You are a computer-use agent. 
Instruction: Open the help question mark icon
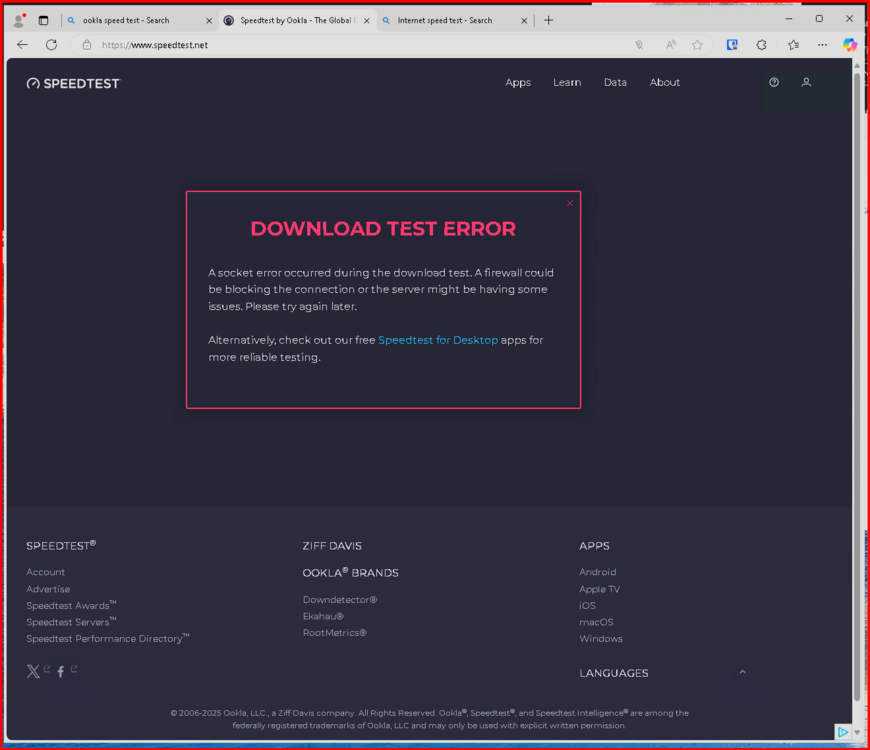[774, 82]
